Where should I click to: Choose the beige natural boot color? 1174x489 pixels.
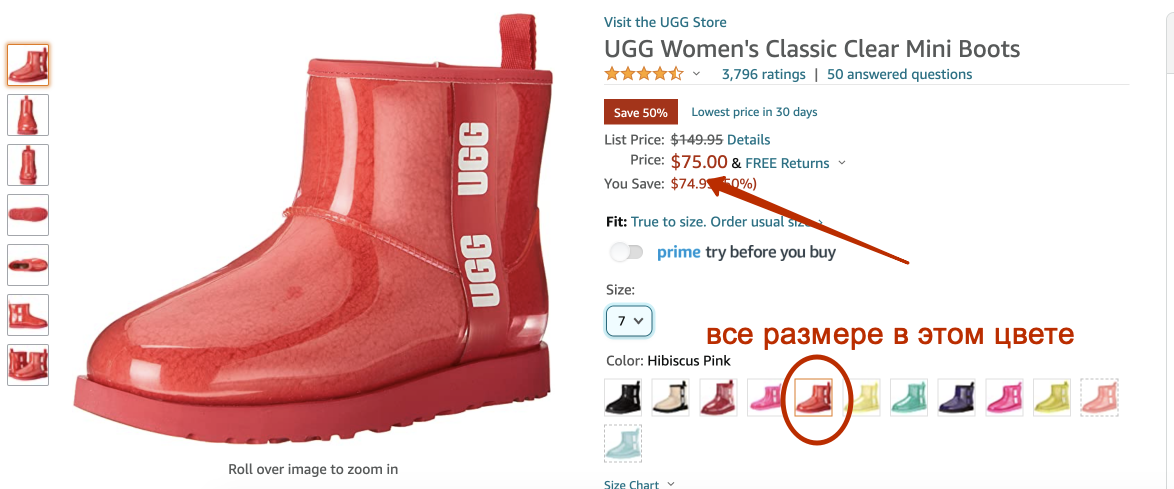click(x=671, y=397)
